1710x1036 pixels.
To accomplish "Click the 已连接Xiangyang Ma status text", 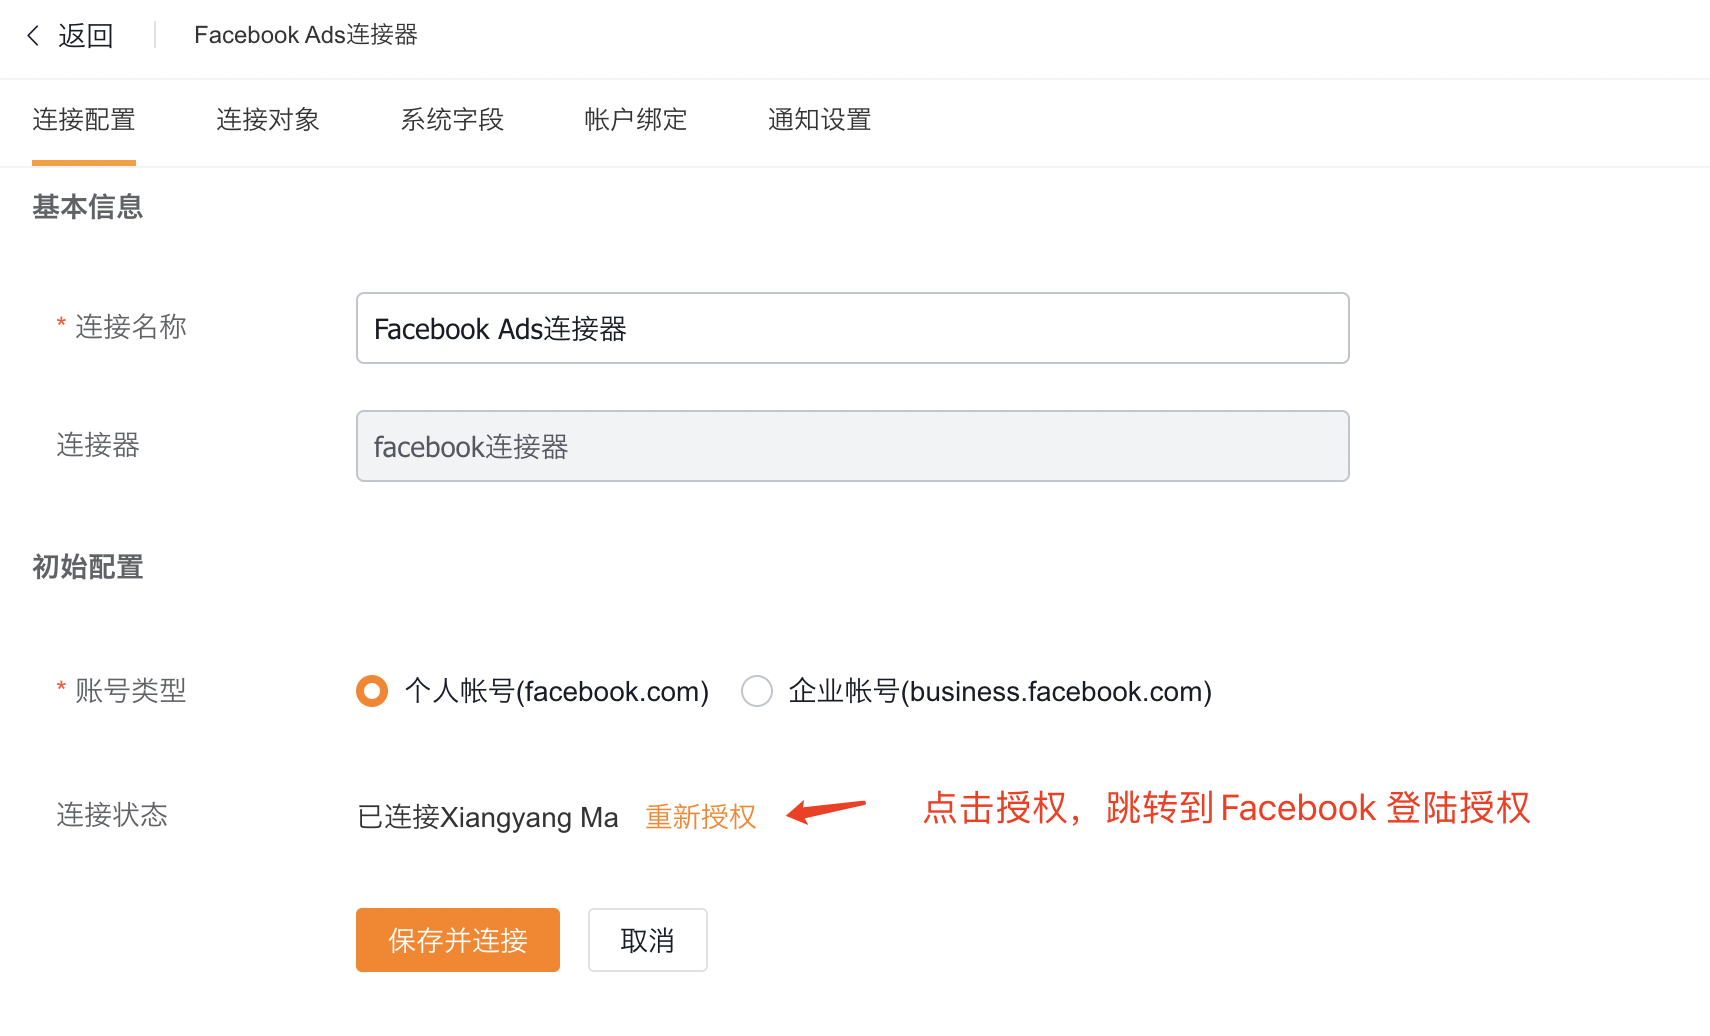I will (488, 817).
